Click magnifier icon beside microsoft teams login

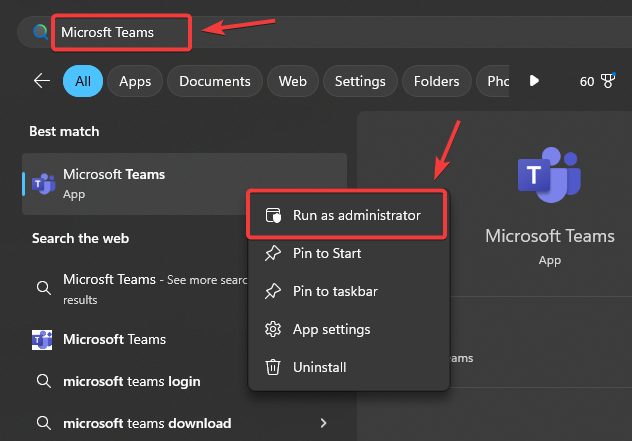[44, 381]
